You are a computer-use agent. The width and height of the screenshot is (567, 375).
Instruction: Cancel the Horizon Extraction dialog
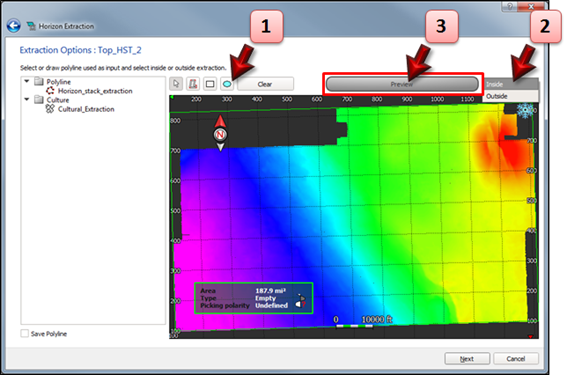(x=516, y=359)
